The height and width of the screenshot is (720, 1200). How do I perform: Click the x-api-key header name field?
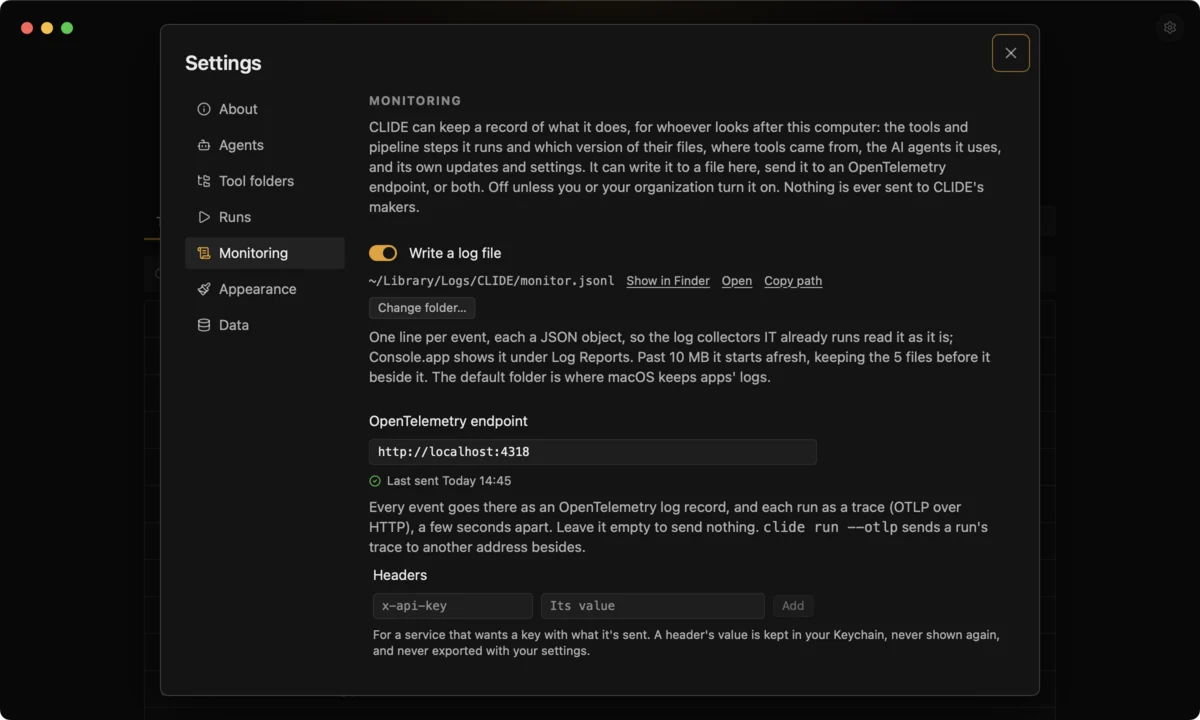[x=453, y=606]
